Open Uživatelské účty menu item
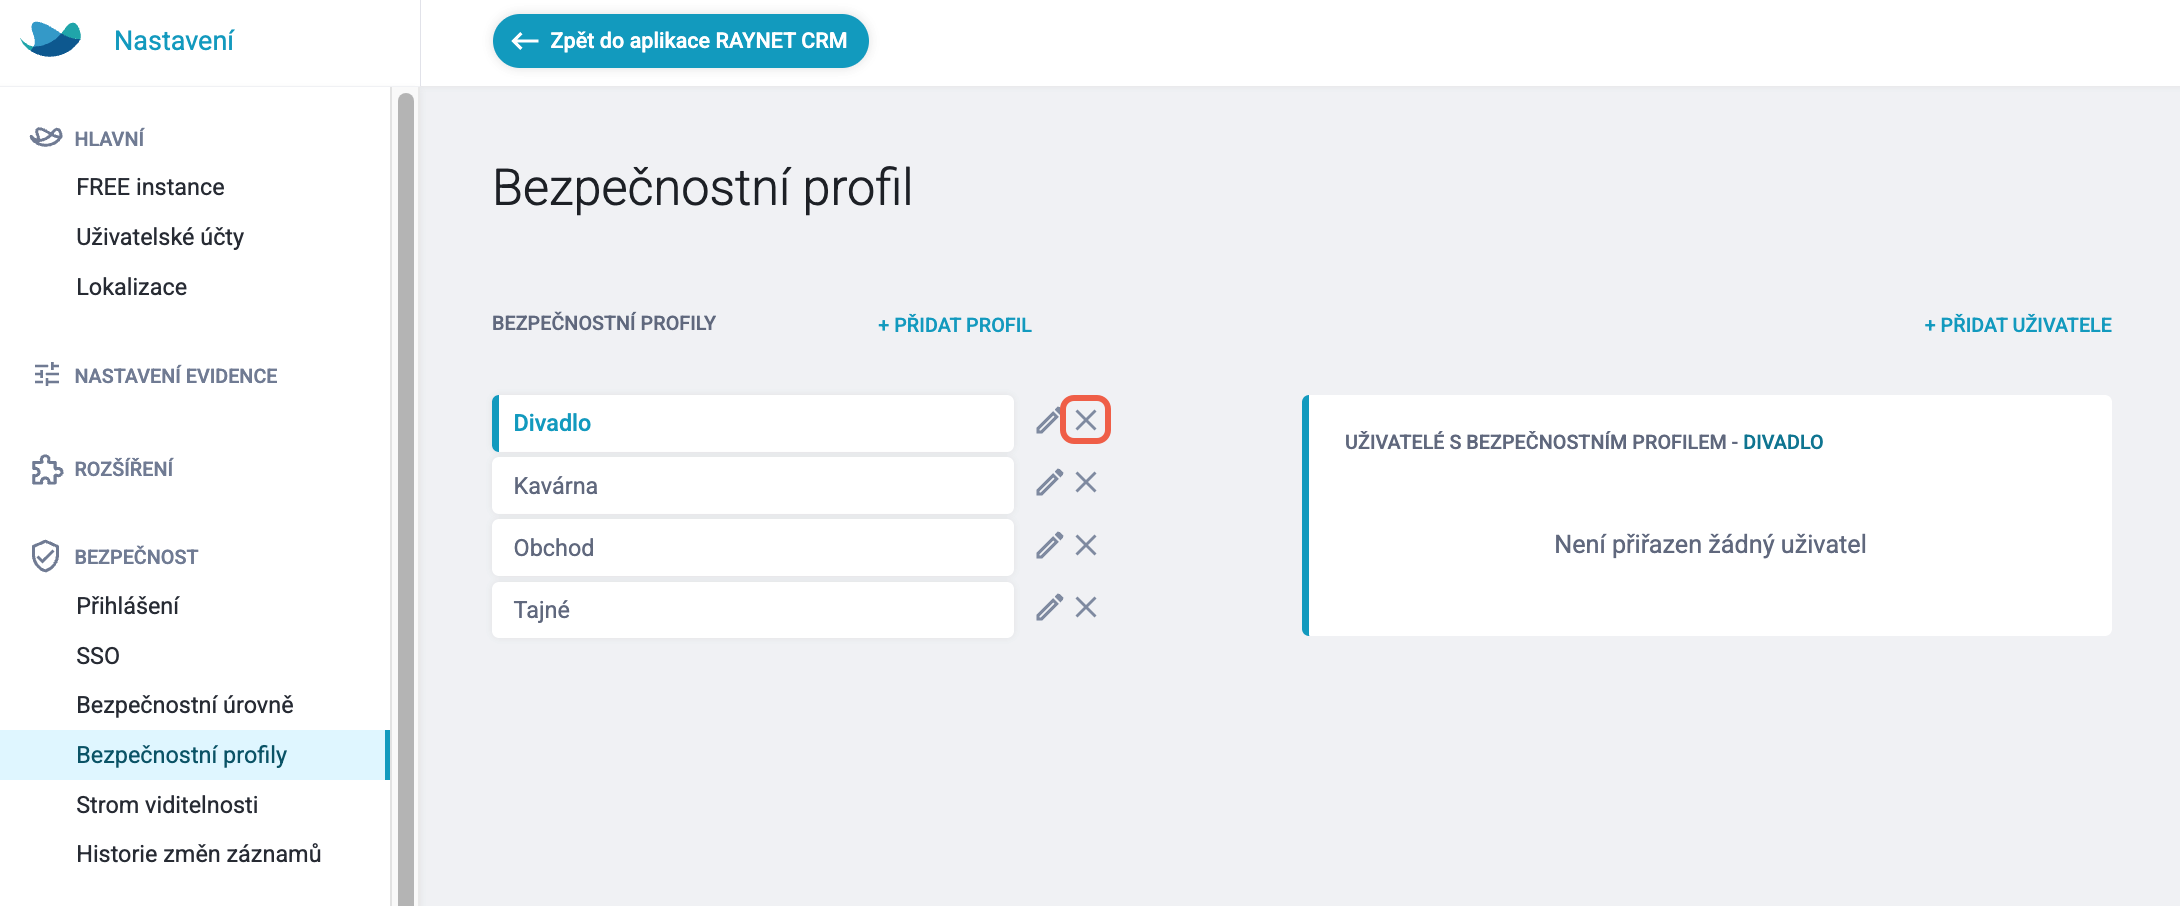2180x906 pixels. click(x=160, y=237)
